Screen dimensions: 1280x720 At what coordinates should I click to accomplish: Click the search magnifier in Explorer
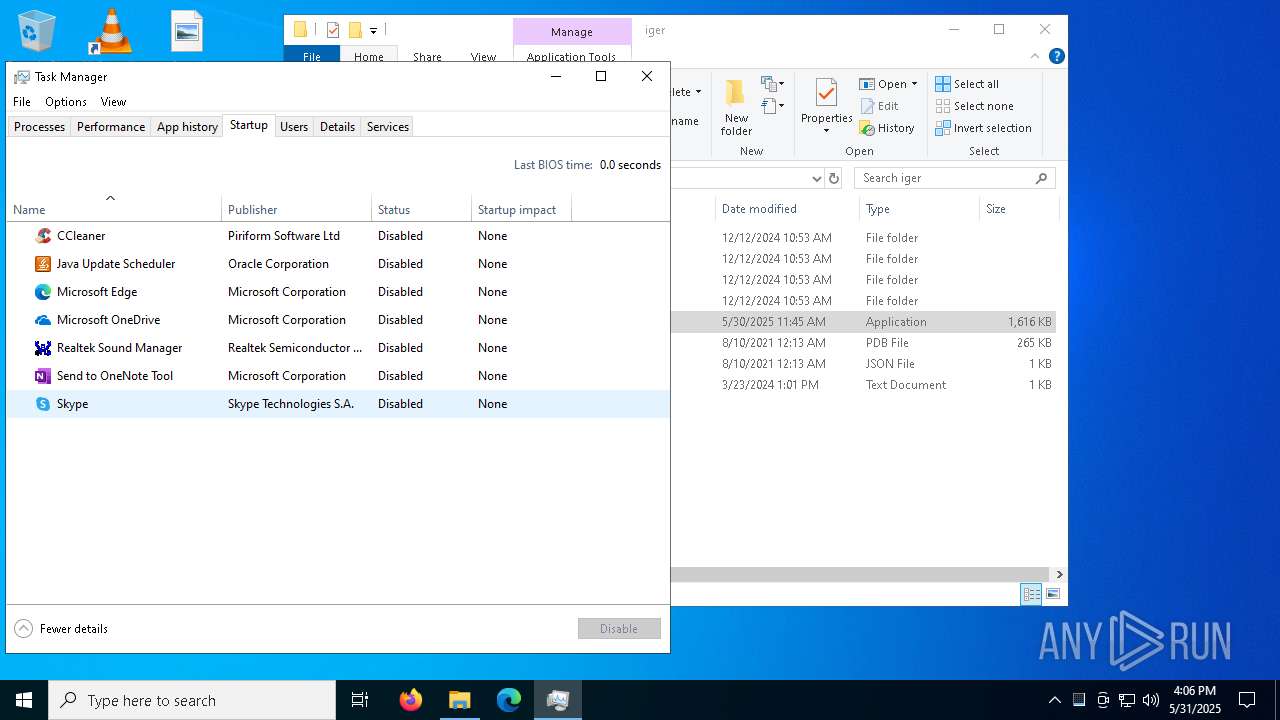pos(1041,178)
